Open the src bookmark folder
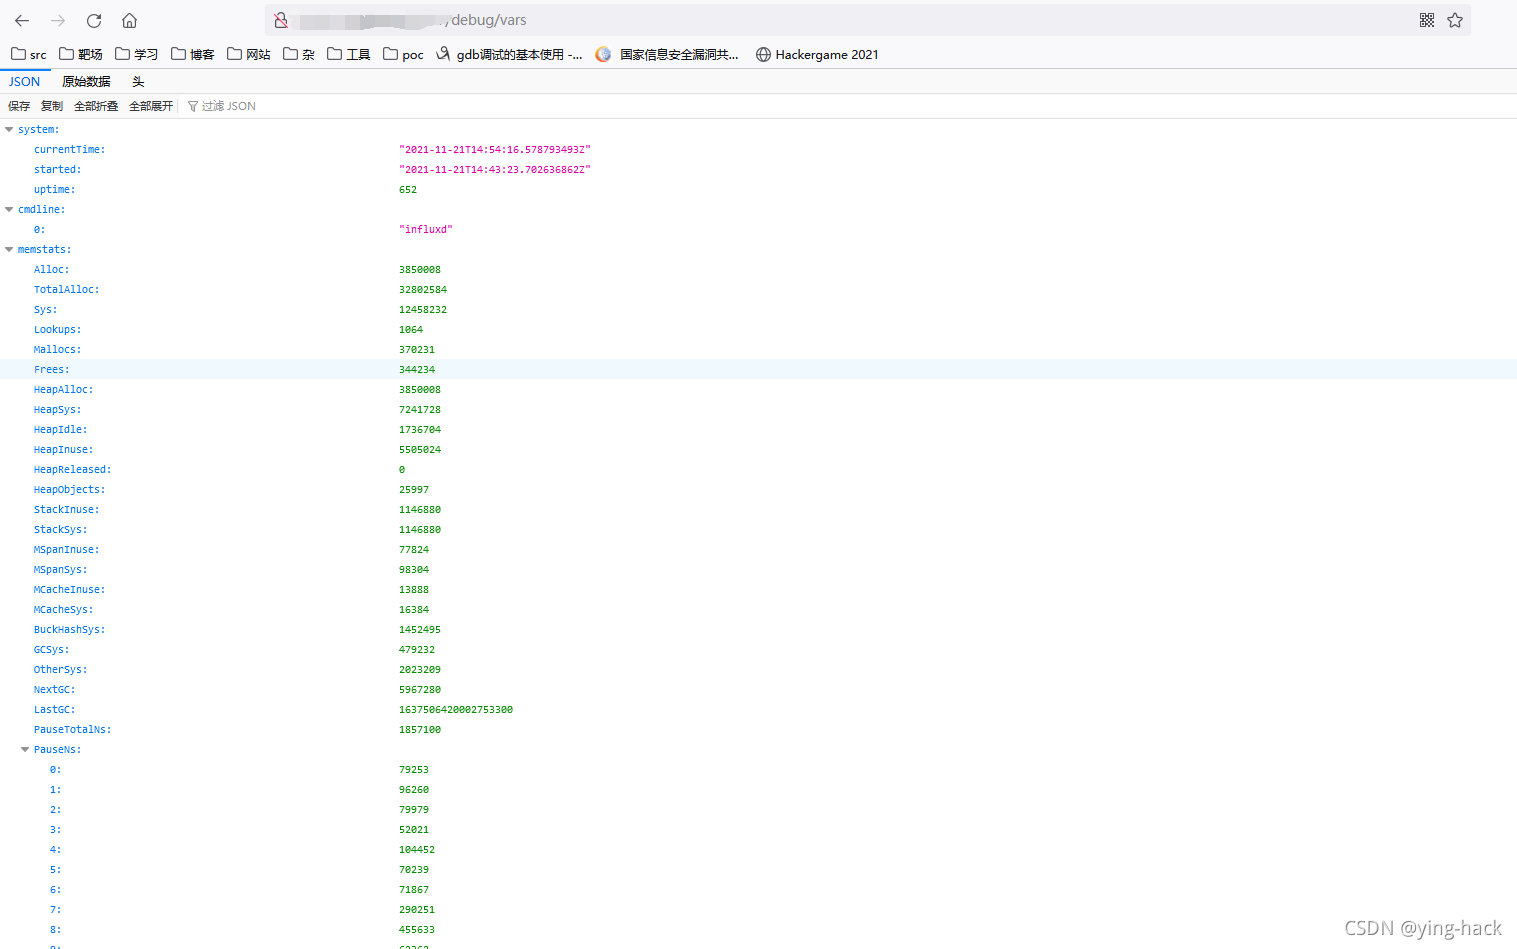Image resolution: width=1517 pixels, height=949 pixels. coord(29,54)
